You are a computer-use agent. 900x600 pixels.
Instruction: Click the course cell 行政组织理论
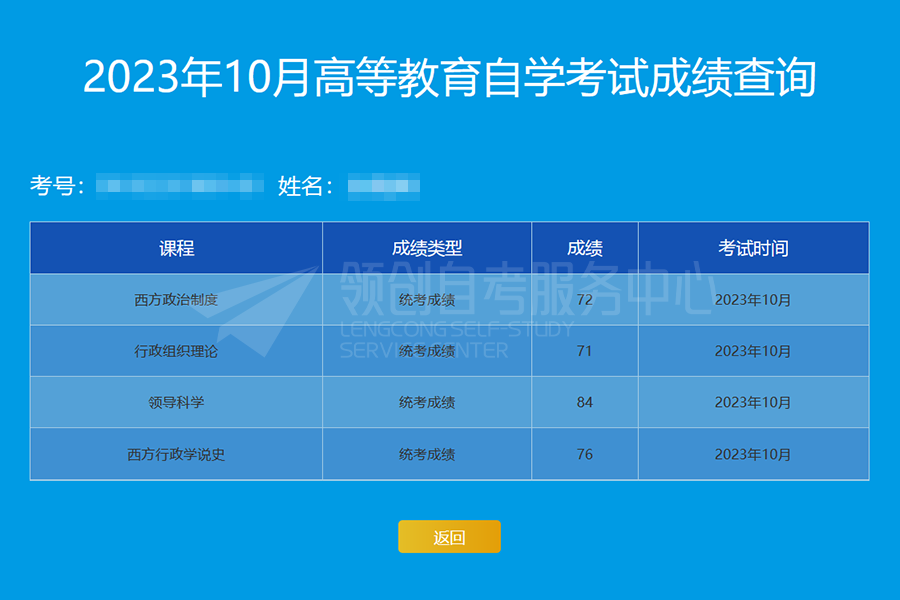(176, 351)
